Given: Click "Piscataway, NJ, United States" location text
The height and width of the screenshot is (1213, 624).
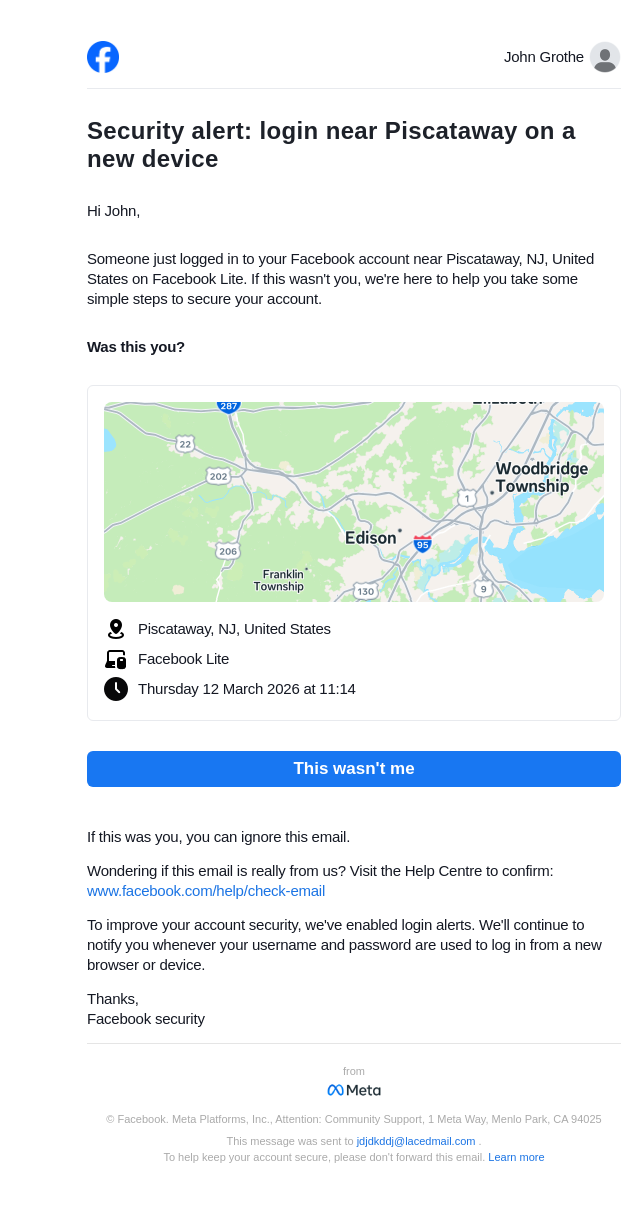Looking at the screenshot, I should [x=234, y=629].
